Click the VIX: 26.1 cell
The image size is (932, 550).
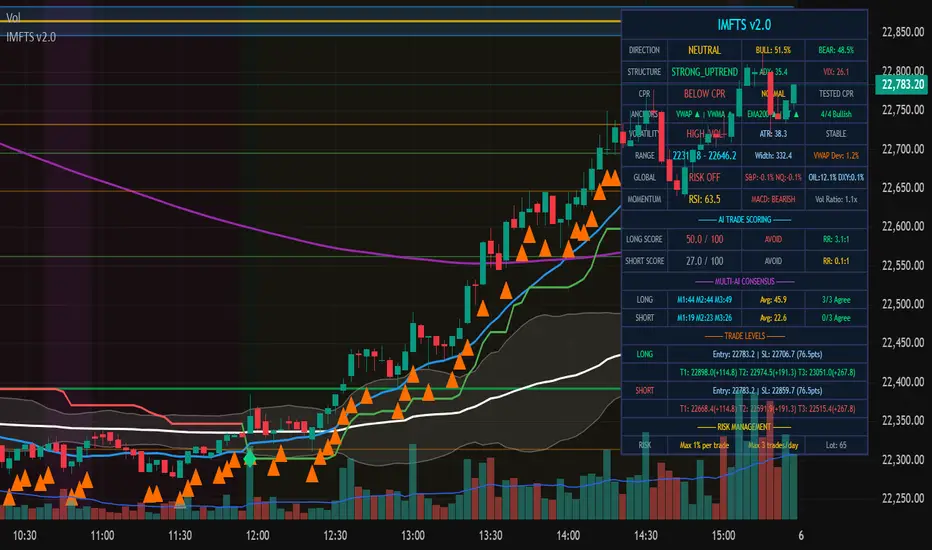click(x=836, y=72)
